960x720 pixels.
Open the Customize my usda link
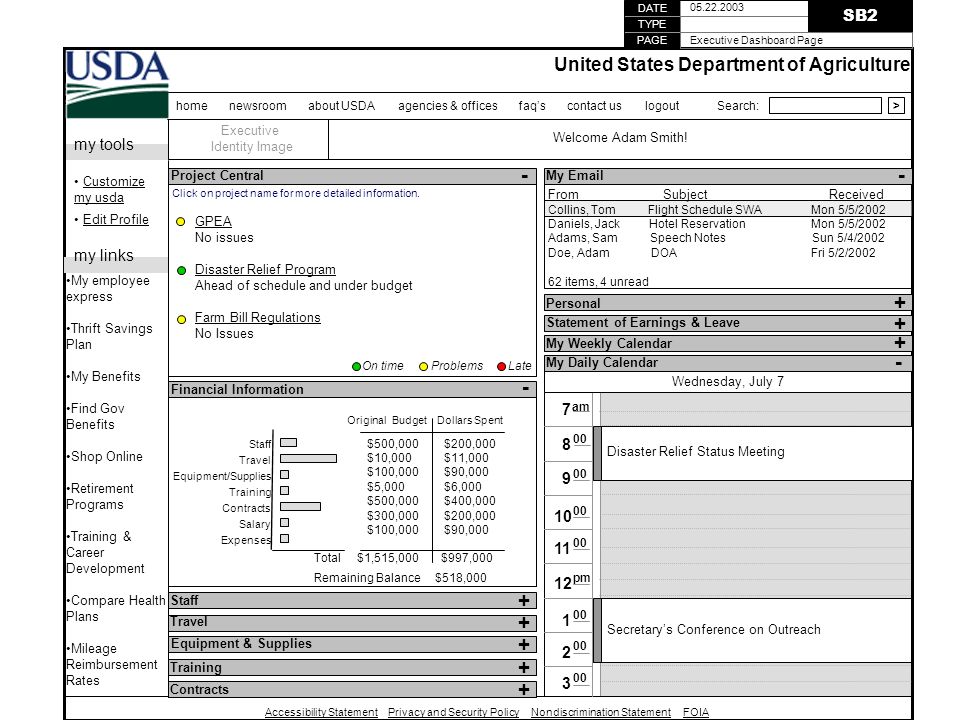(x=109, y=190)
